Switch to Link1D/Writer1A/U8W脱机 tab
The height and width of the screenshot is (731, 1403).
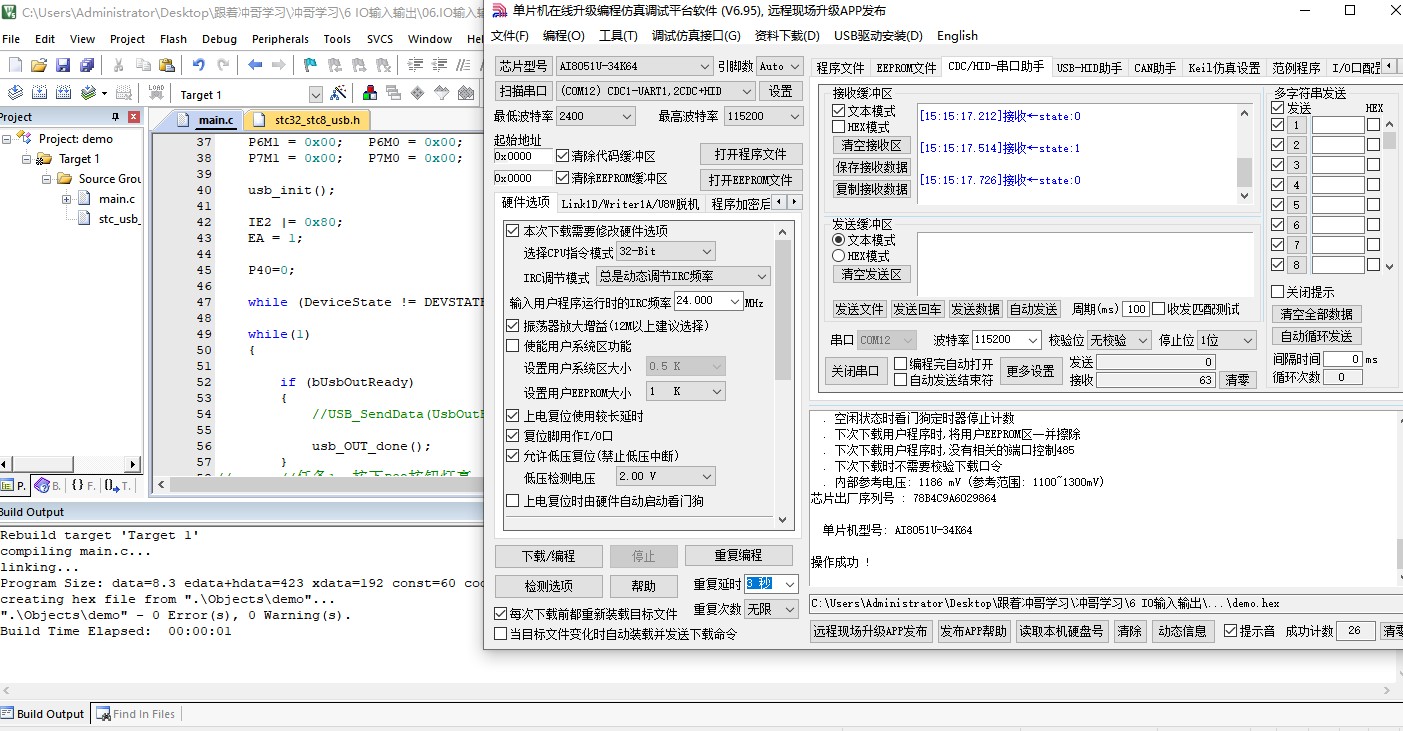click(630, 203)
